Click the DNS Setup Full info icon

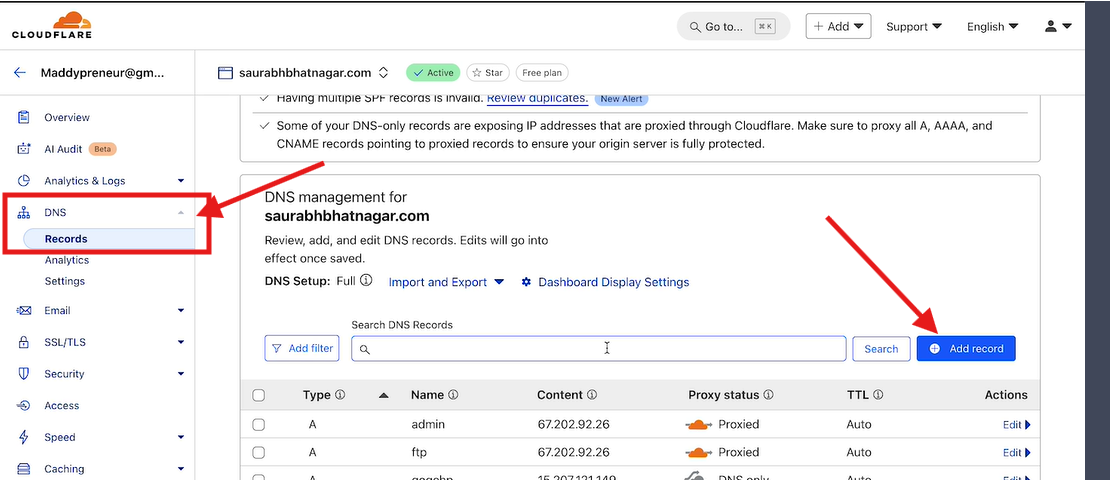pyautogui.click(x=366, y=280)
